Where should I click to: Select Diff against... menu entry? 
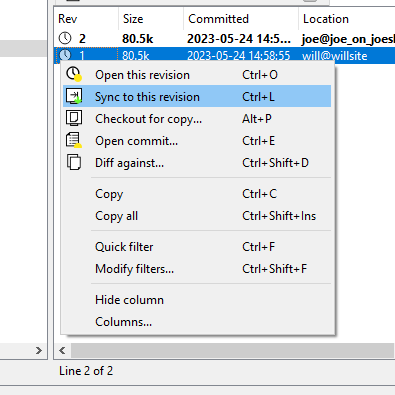(x=197, y=163)
